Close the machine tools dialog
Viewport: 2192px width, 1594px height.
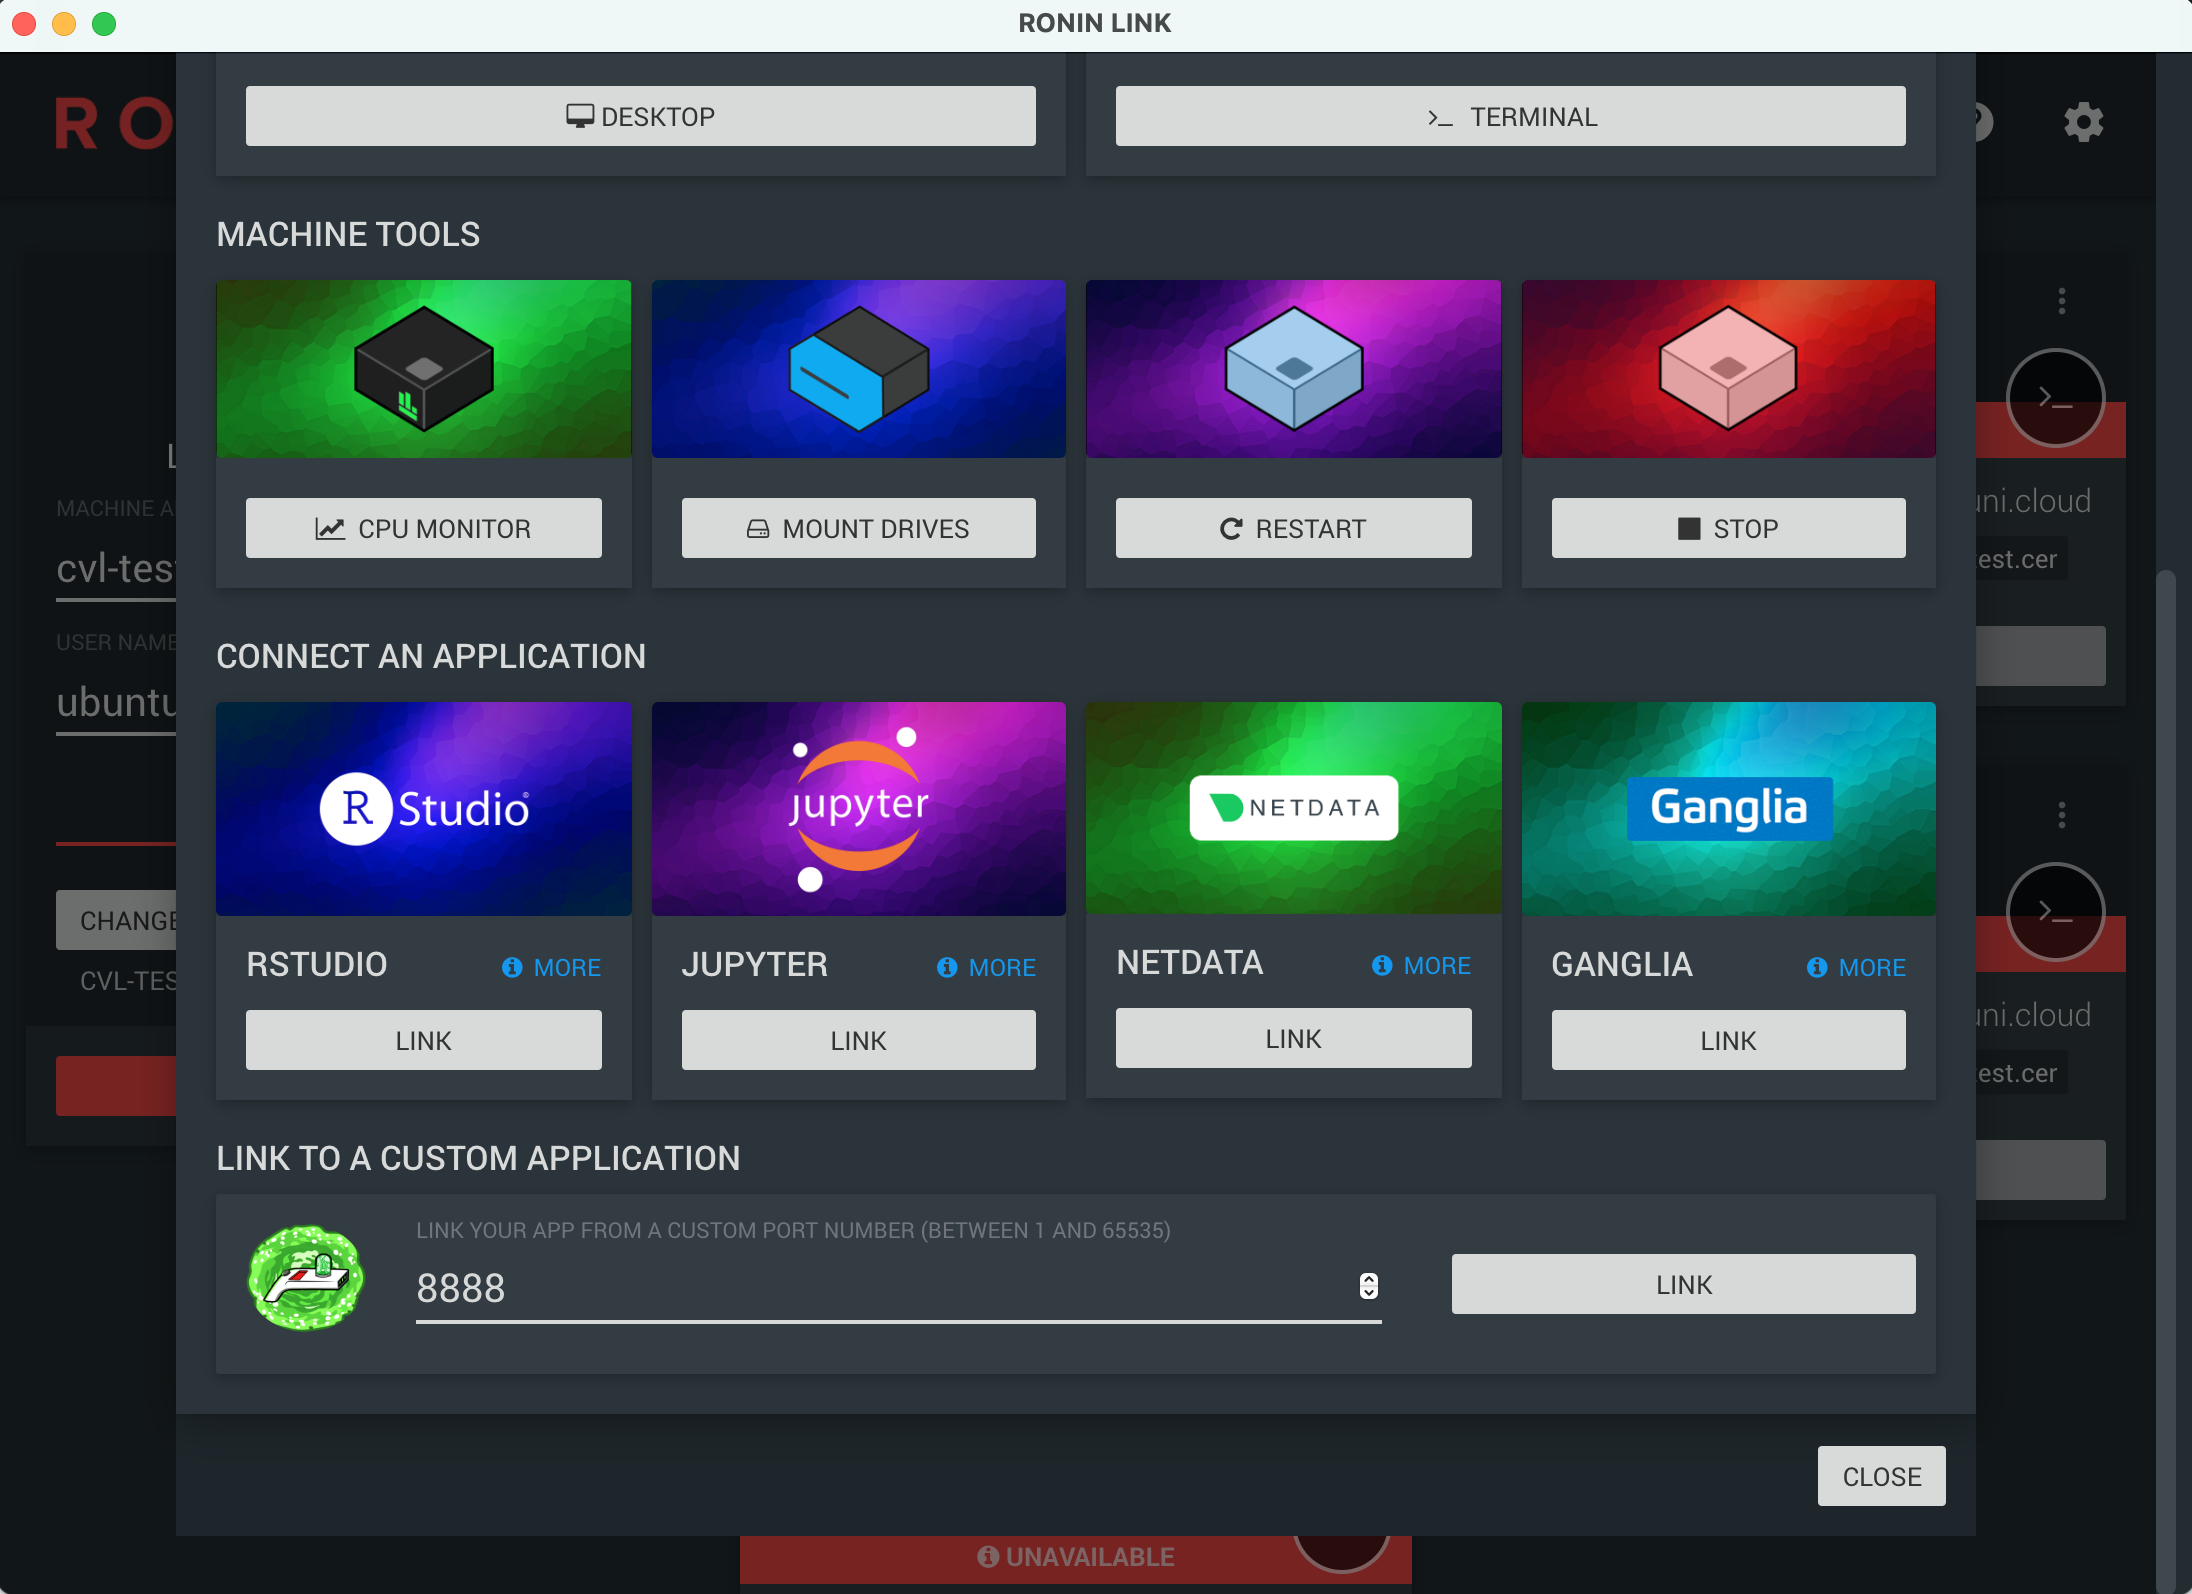click(1882, 1476)
